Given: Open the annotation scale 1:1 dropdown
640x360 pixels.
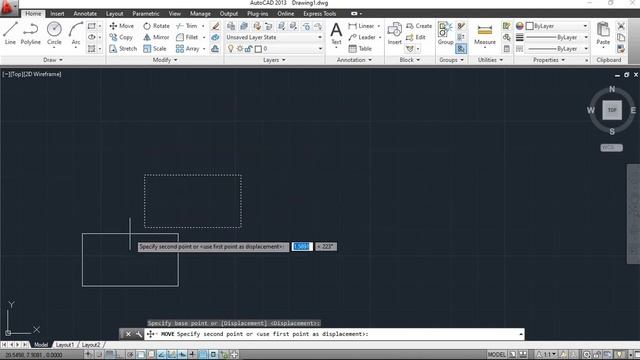Looking at the screenshot, I should tap(546, 354).
